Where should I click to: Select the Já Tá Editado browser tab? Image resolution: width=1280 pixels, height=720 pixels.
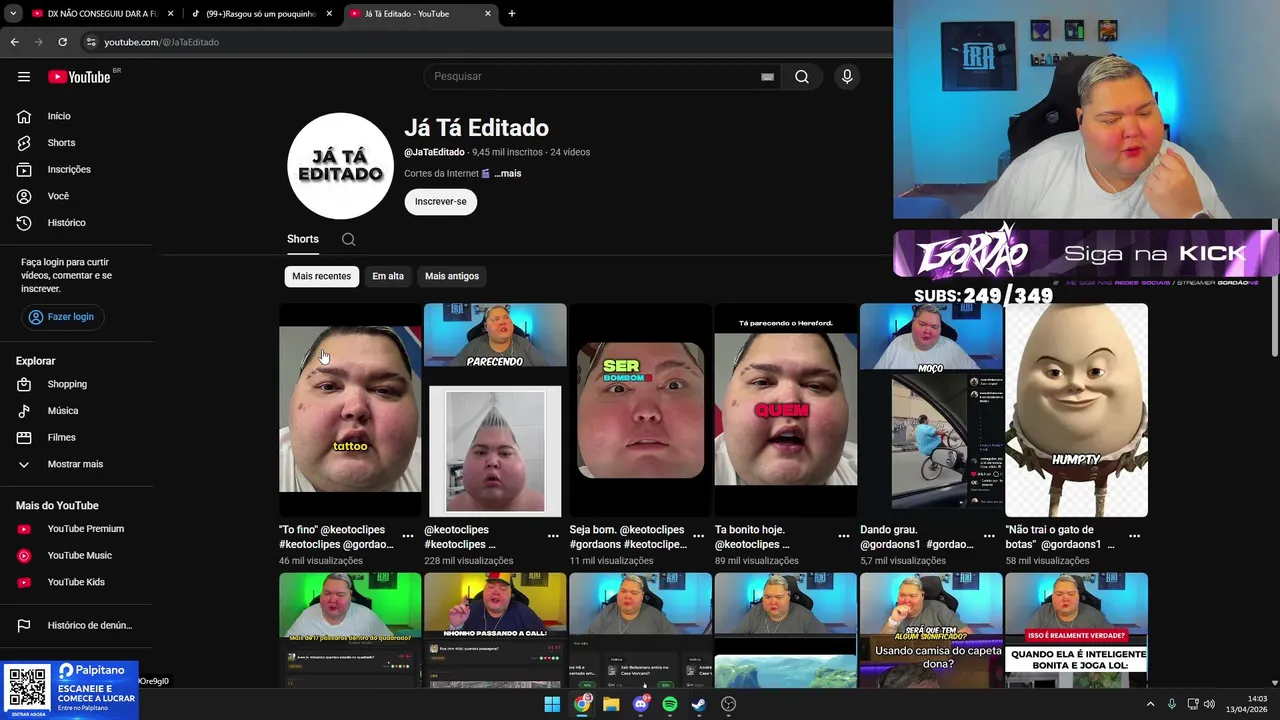coord(420,14)
